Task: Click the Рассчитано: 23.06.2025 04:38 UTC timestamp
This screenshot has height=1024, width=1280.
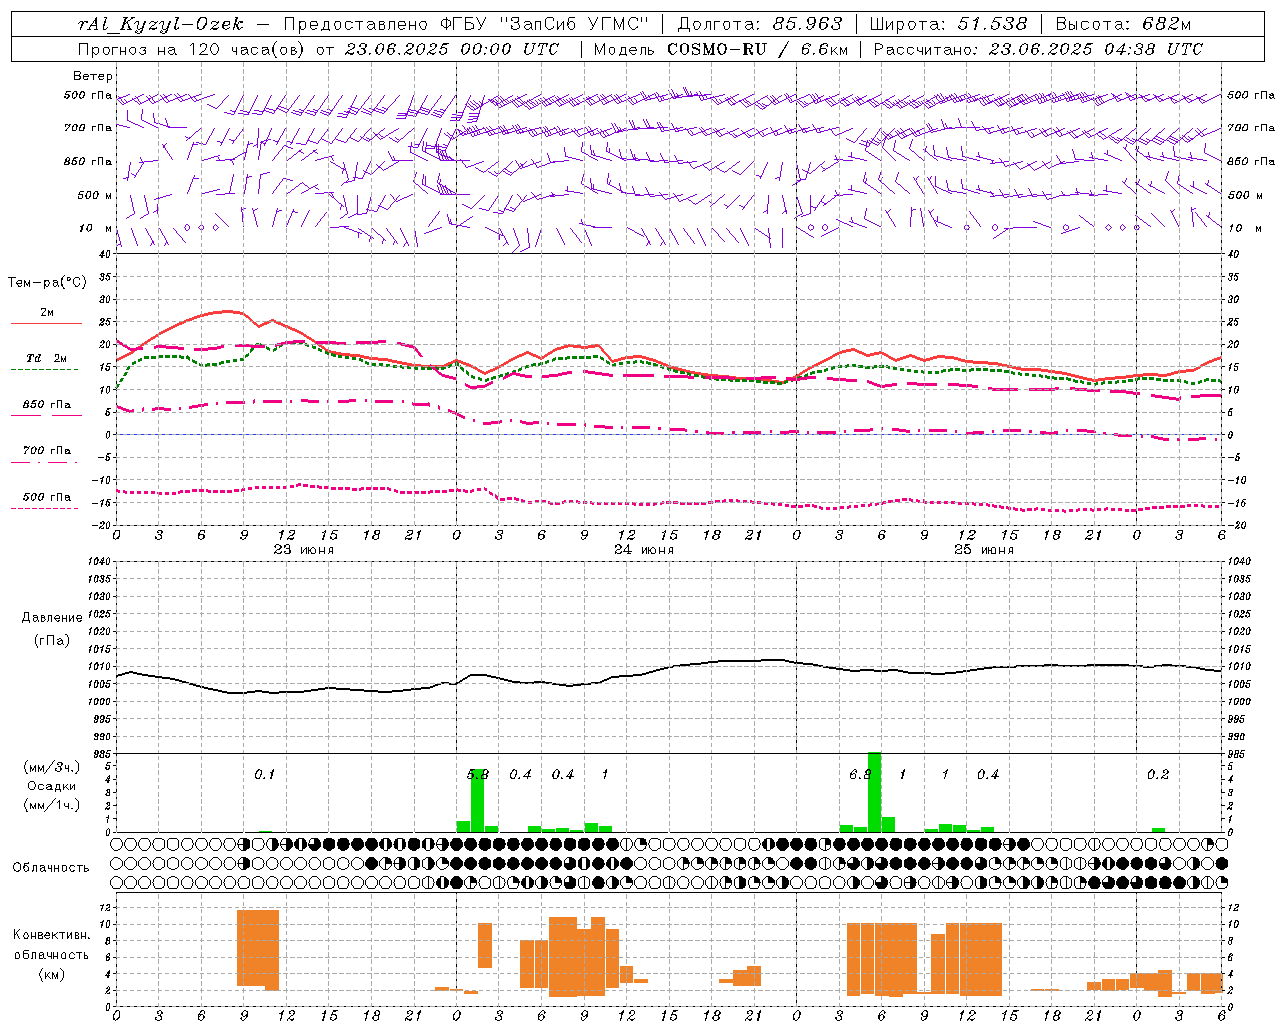Action: click(1038, 49)
